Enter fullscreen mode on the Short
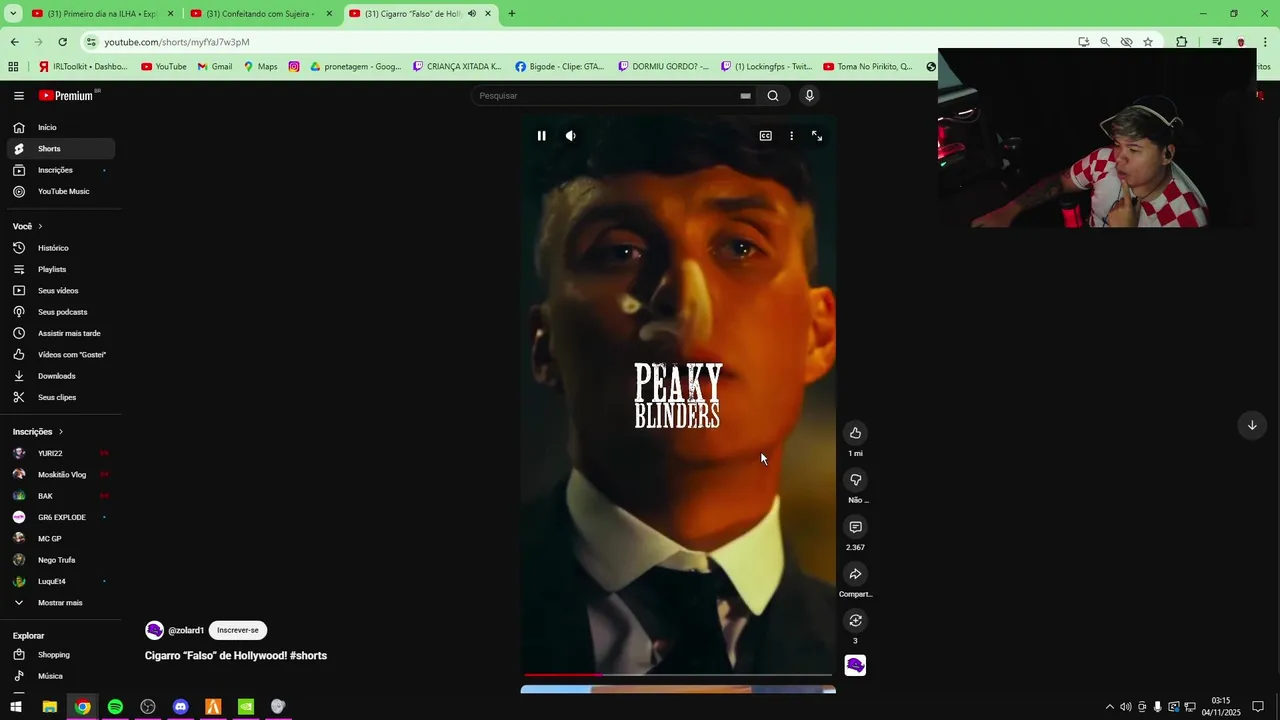 (817, 136)
